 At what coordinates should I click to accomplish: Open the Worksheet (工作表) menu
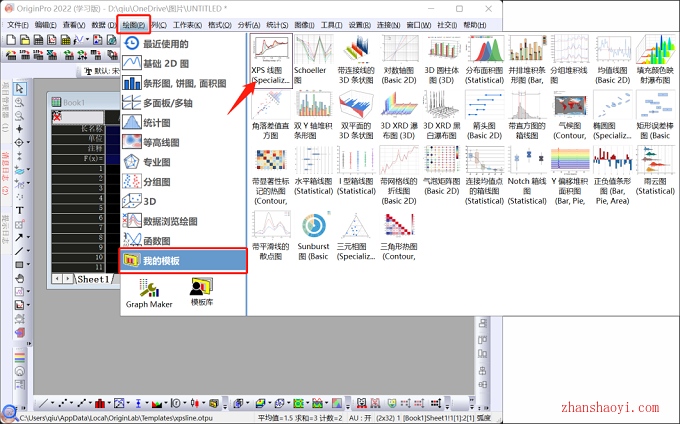pyautogui.click(x=187, y=25)
